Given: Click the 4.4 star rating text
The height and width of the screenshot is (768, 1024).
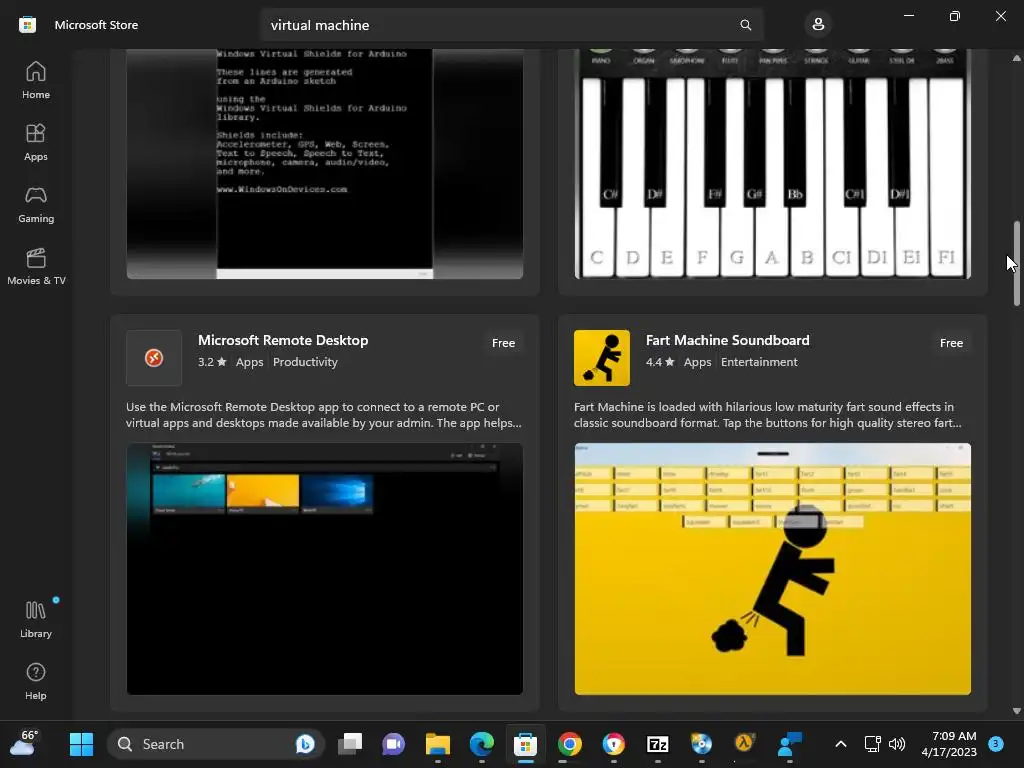Looking at the screenshot, I should click(660, 362).
